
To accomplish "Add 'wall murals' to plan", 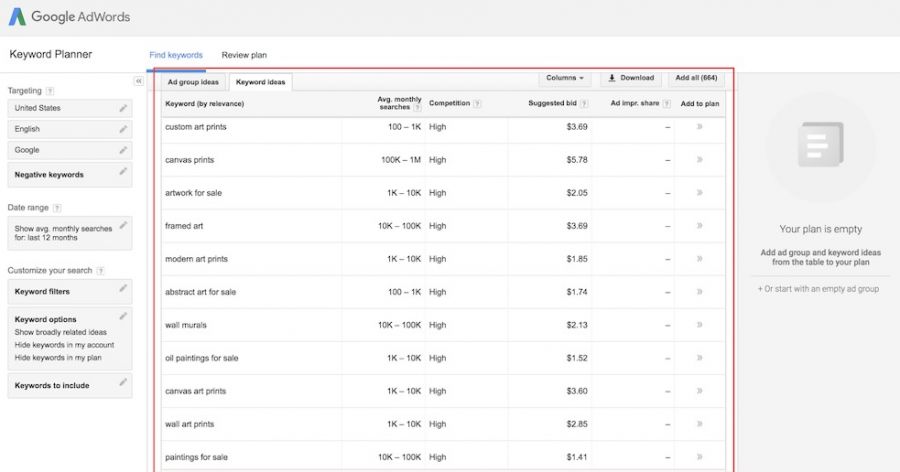I will pos(700,325).
